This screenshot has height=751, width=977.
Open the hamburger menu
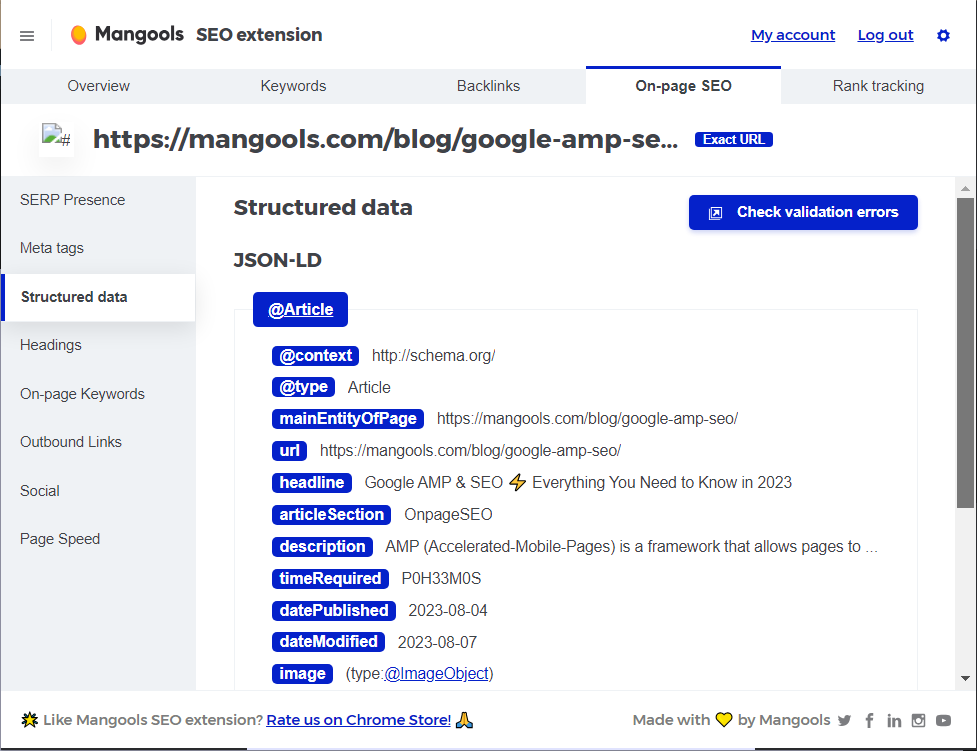click(26, 35)
